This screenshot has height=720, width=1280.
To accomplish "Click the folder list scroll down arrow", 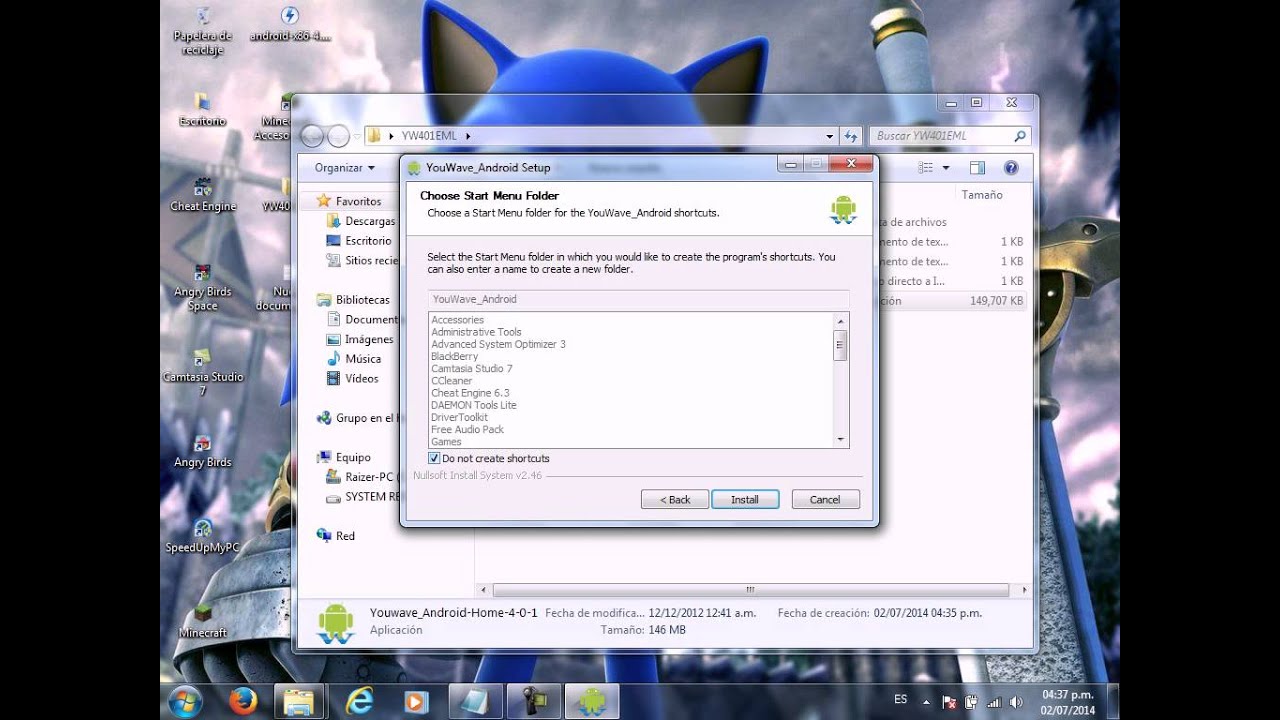I will click(x=840, y=439).
